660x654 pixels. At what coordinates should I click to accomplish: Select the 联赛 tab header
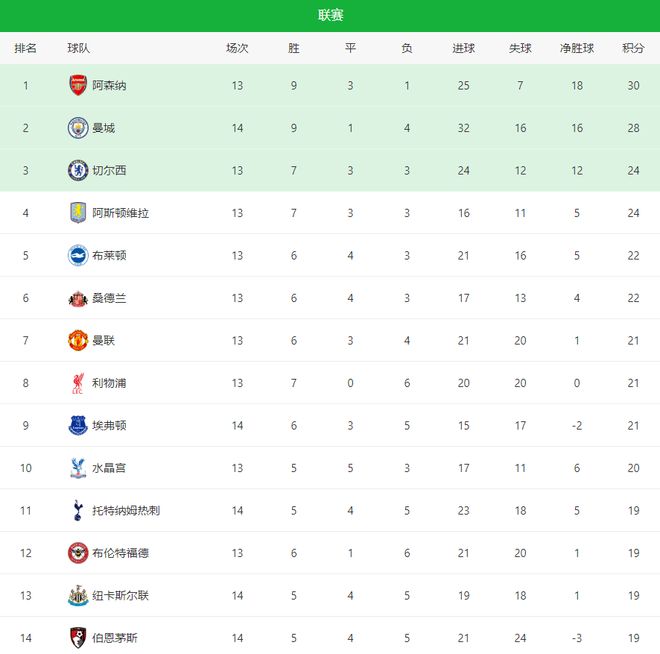point(330,15)
